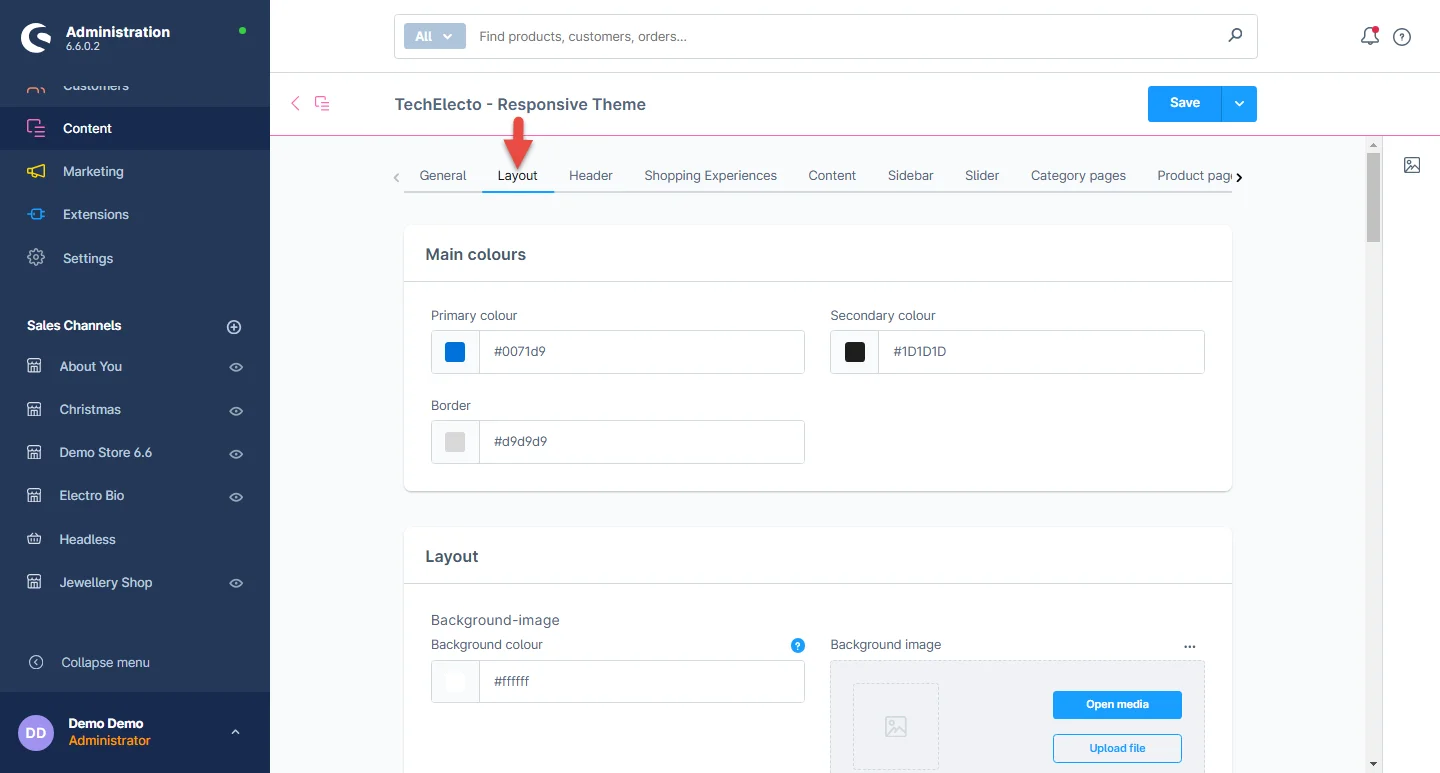Click the Upload file button
The height and width of the screenshot is (773, 1440).
point(1117,748)
